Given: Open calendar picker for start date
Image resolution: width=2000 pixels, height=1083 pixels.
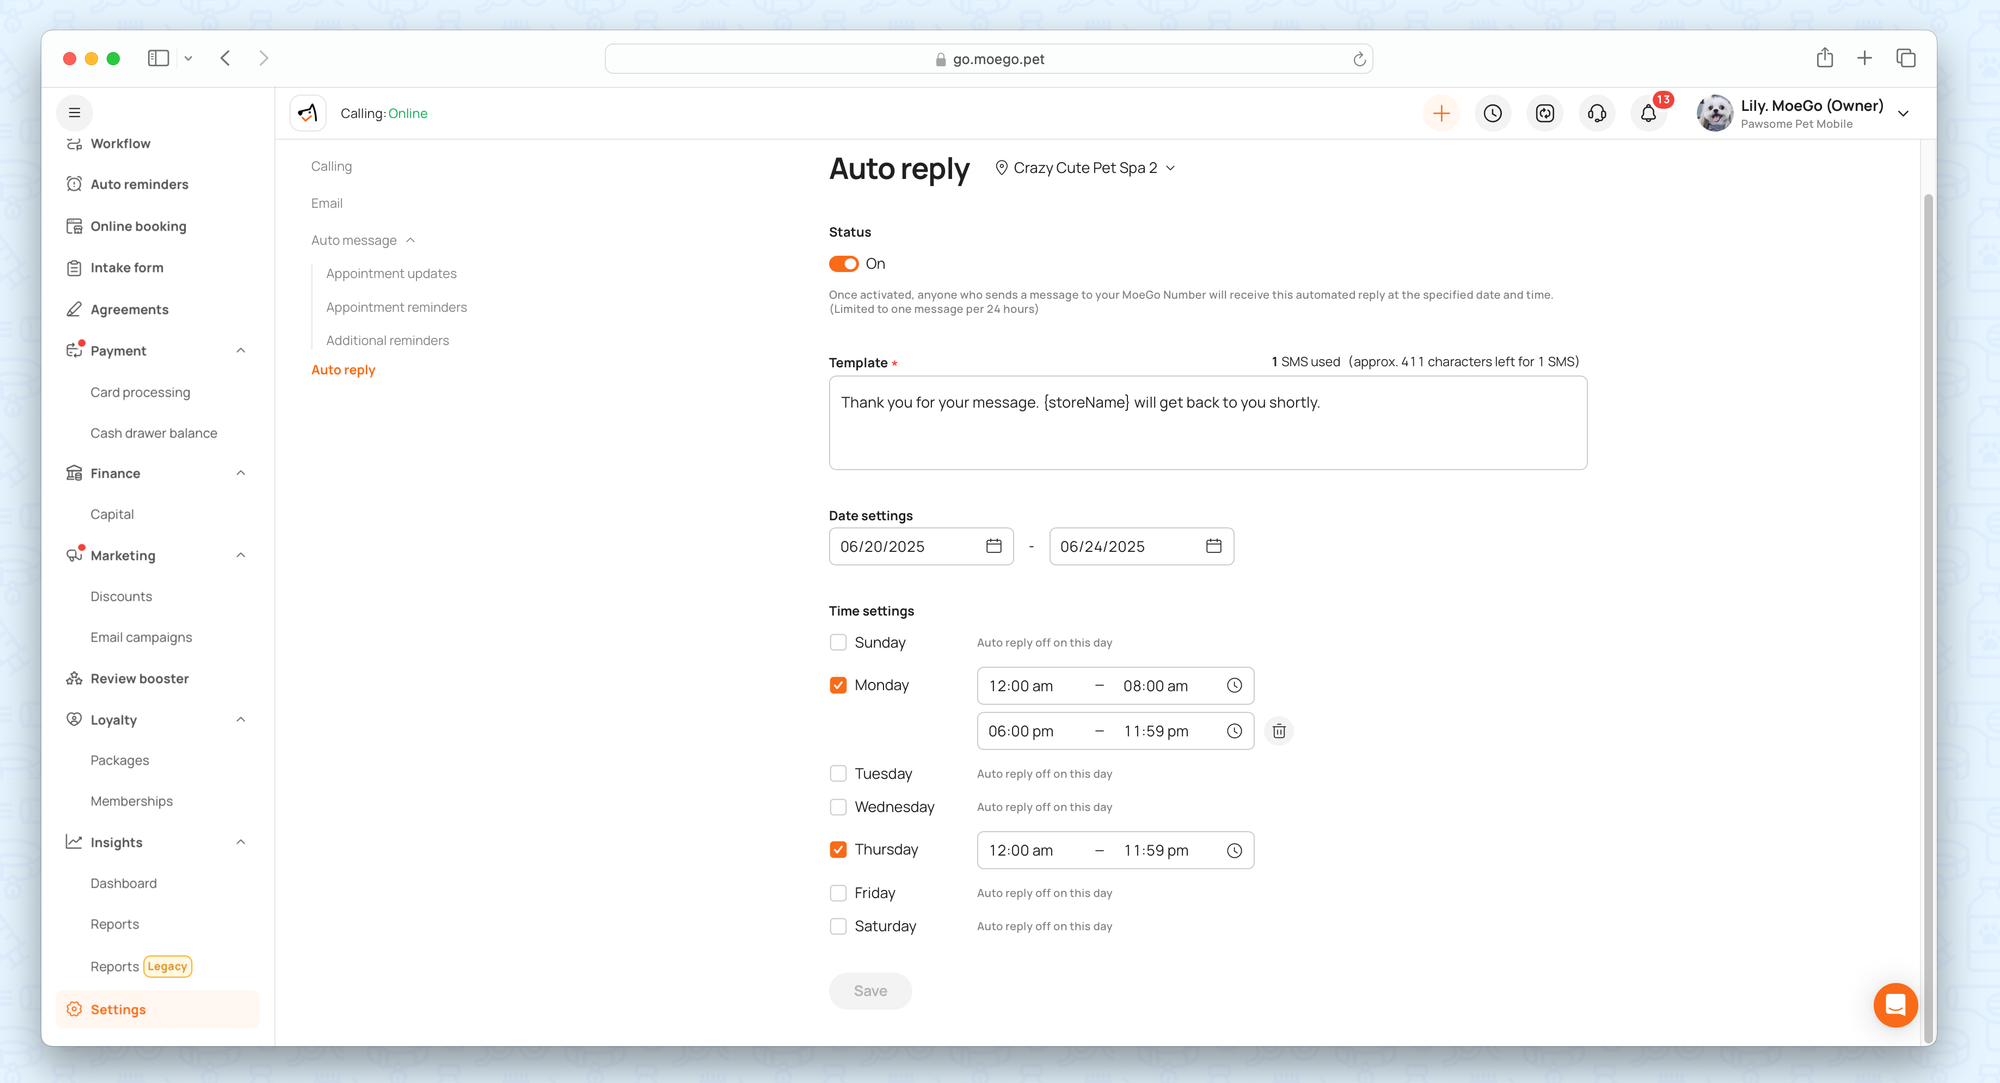Looking at the screenshot, I should click(993, 546).
